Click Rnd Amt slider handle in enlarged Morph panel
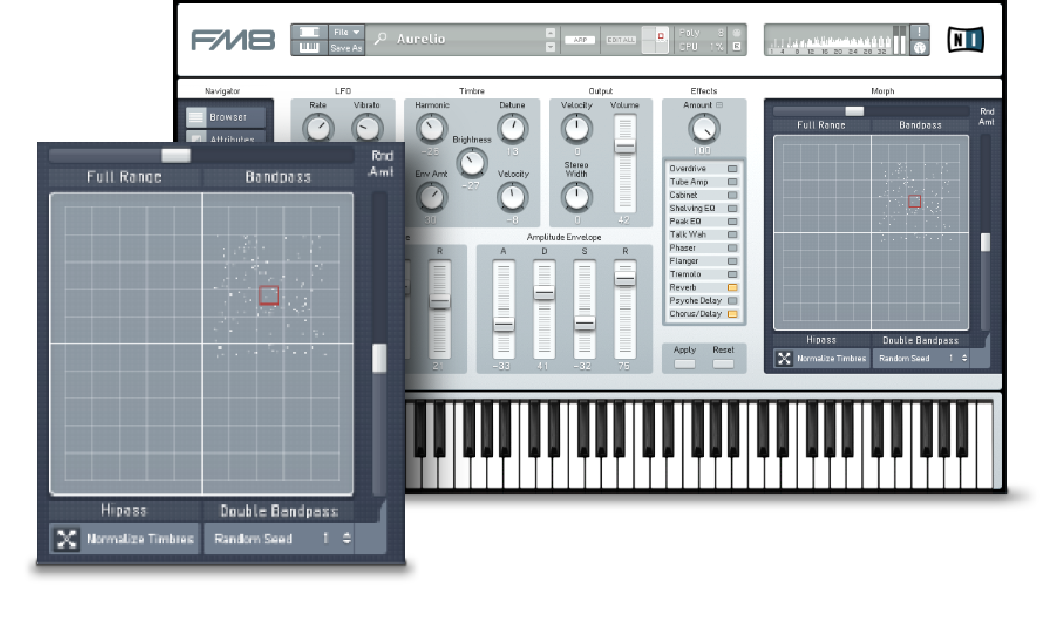Screen dimensions: 1040x640 379,358
